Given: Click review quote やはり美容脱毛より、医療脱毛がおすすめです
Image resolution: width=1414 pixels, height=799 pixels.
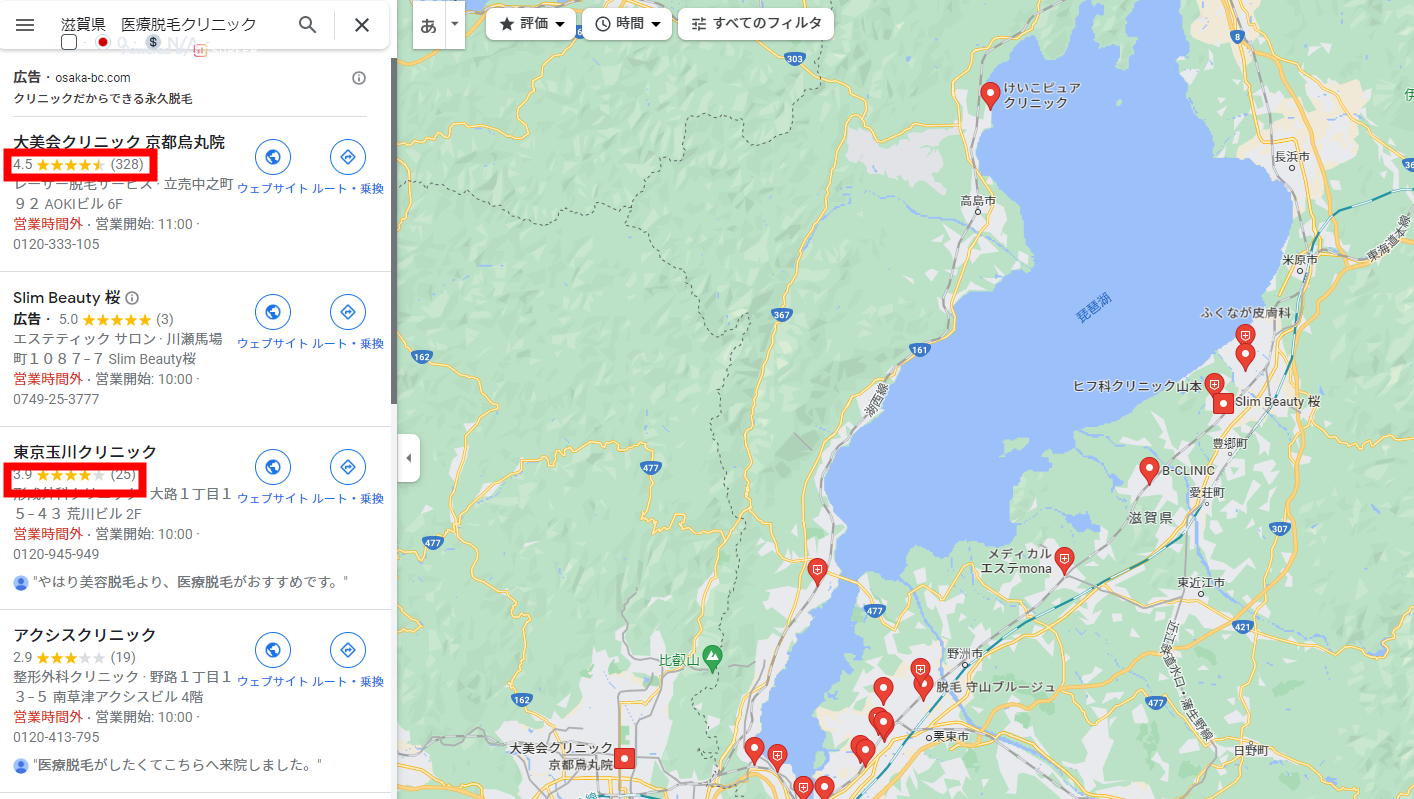Looking at the screenshot, I should pos(190,582).
